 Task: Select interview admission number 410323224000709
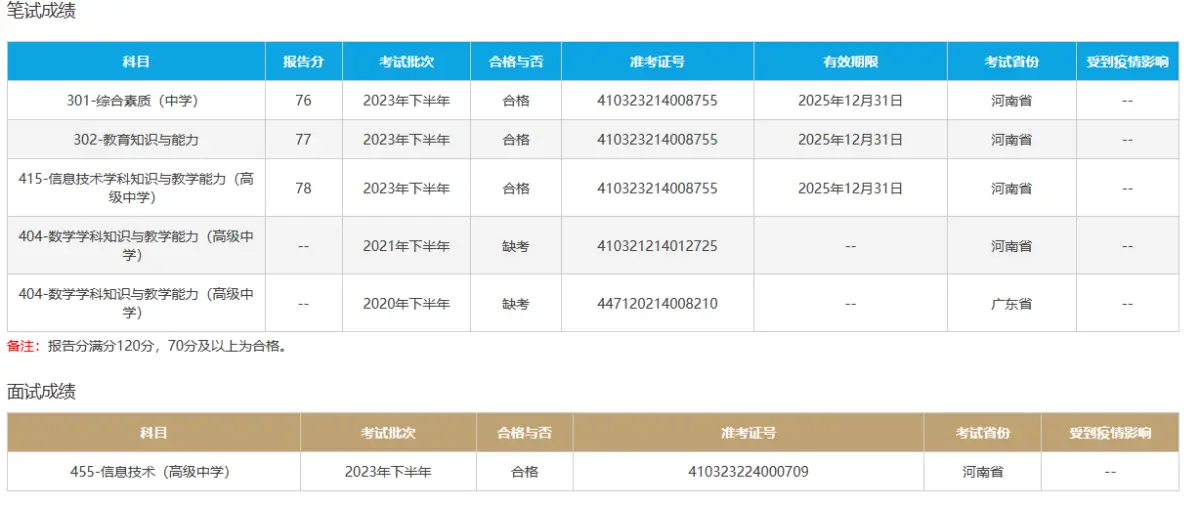[748, 471]
